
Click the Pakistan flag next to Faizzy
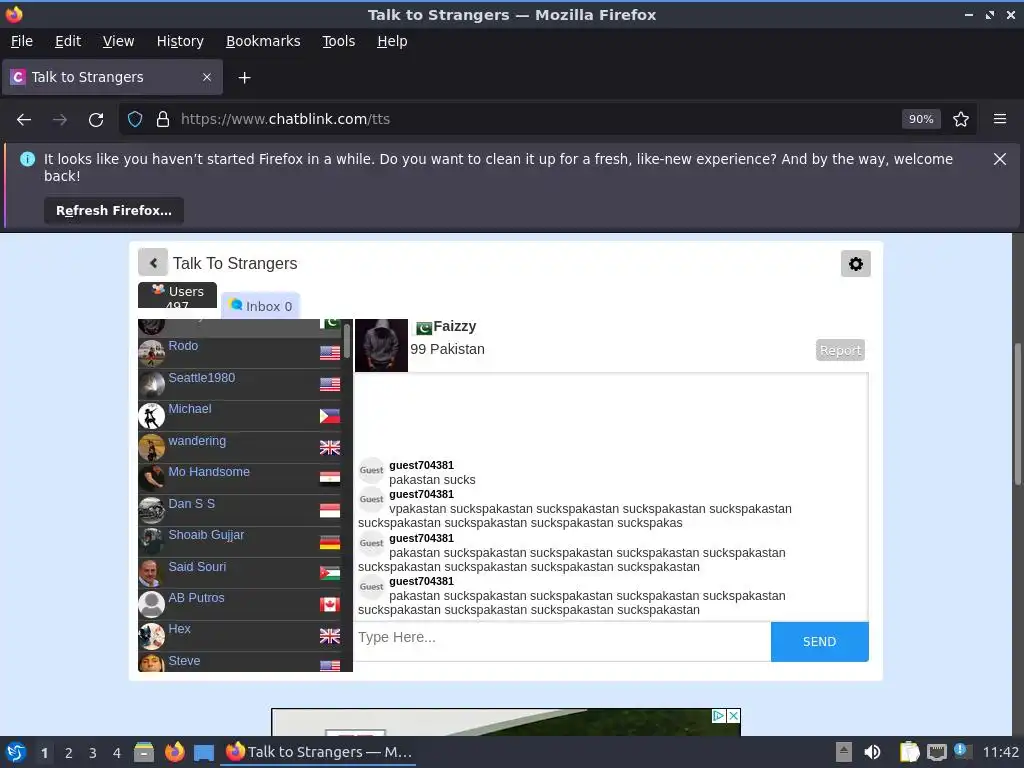424,328
